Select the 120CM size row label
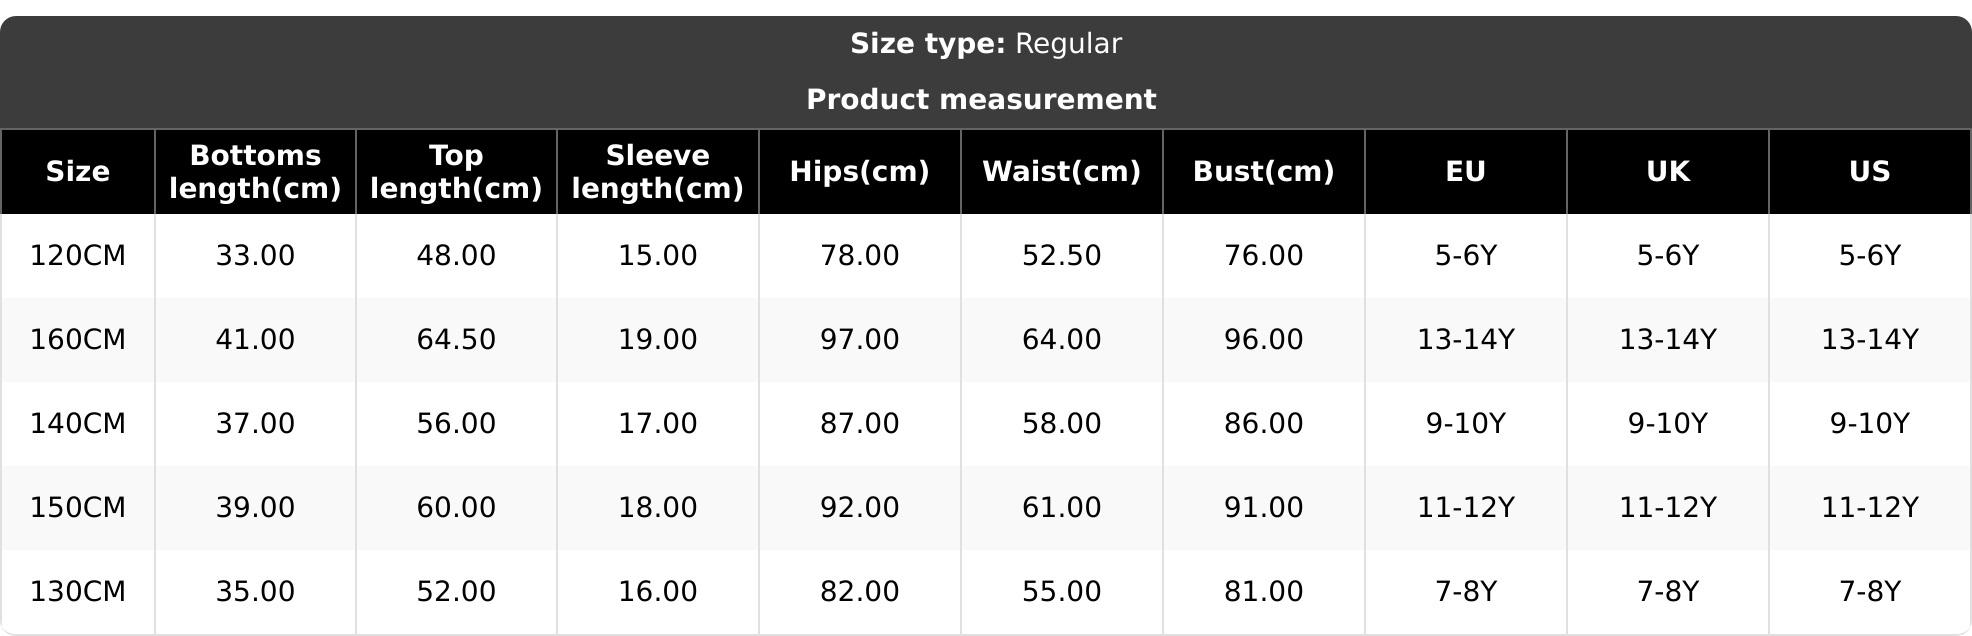This screenshot has height=636, width=1972. [x=78, y=256]
